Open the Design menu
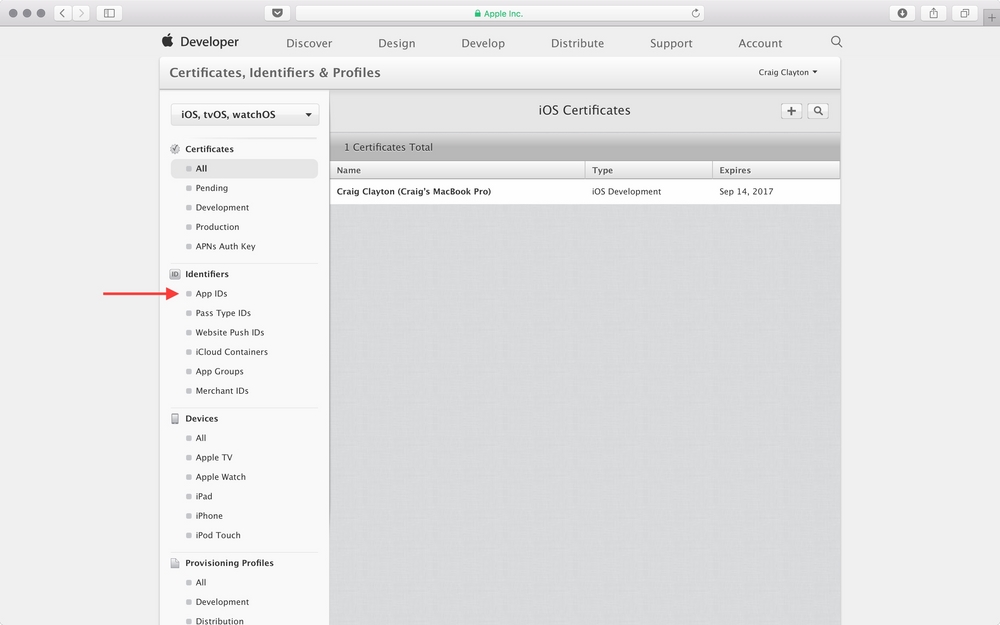 click(397, 43)
